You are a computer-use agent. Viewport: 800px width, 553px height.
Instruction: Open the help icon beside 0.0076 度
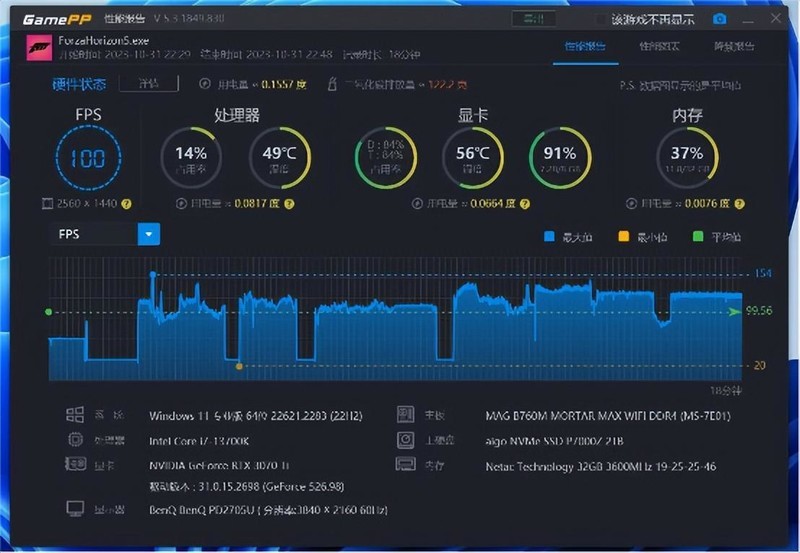tap(739, 204)
